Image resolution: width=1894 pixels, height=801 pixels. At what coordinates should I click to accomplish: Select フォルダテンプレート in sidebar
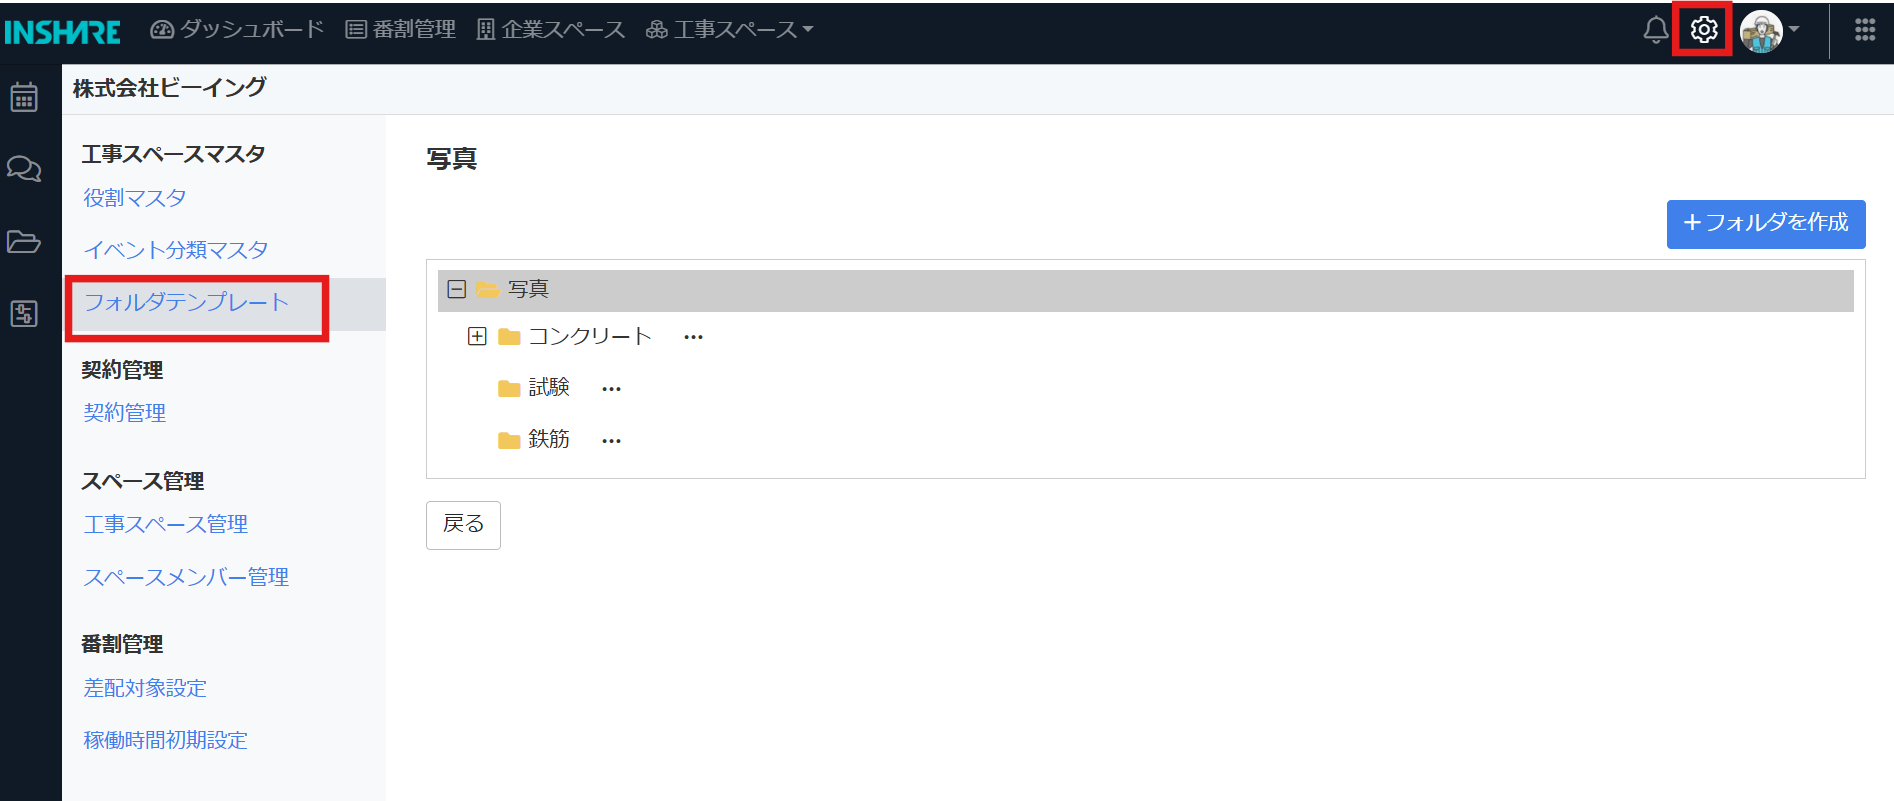point(186,302)
